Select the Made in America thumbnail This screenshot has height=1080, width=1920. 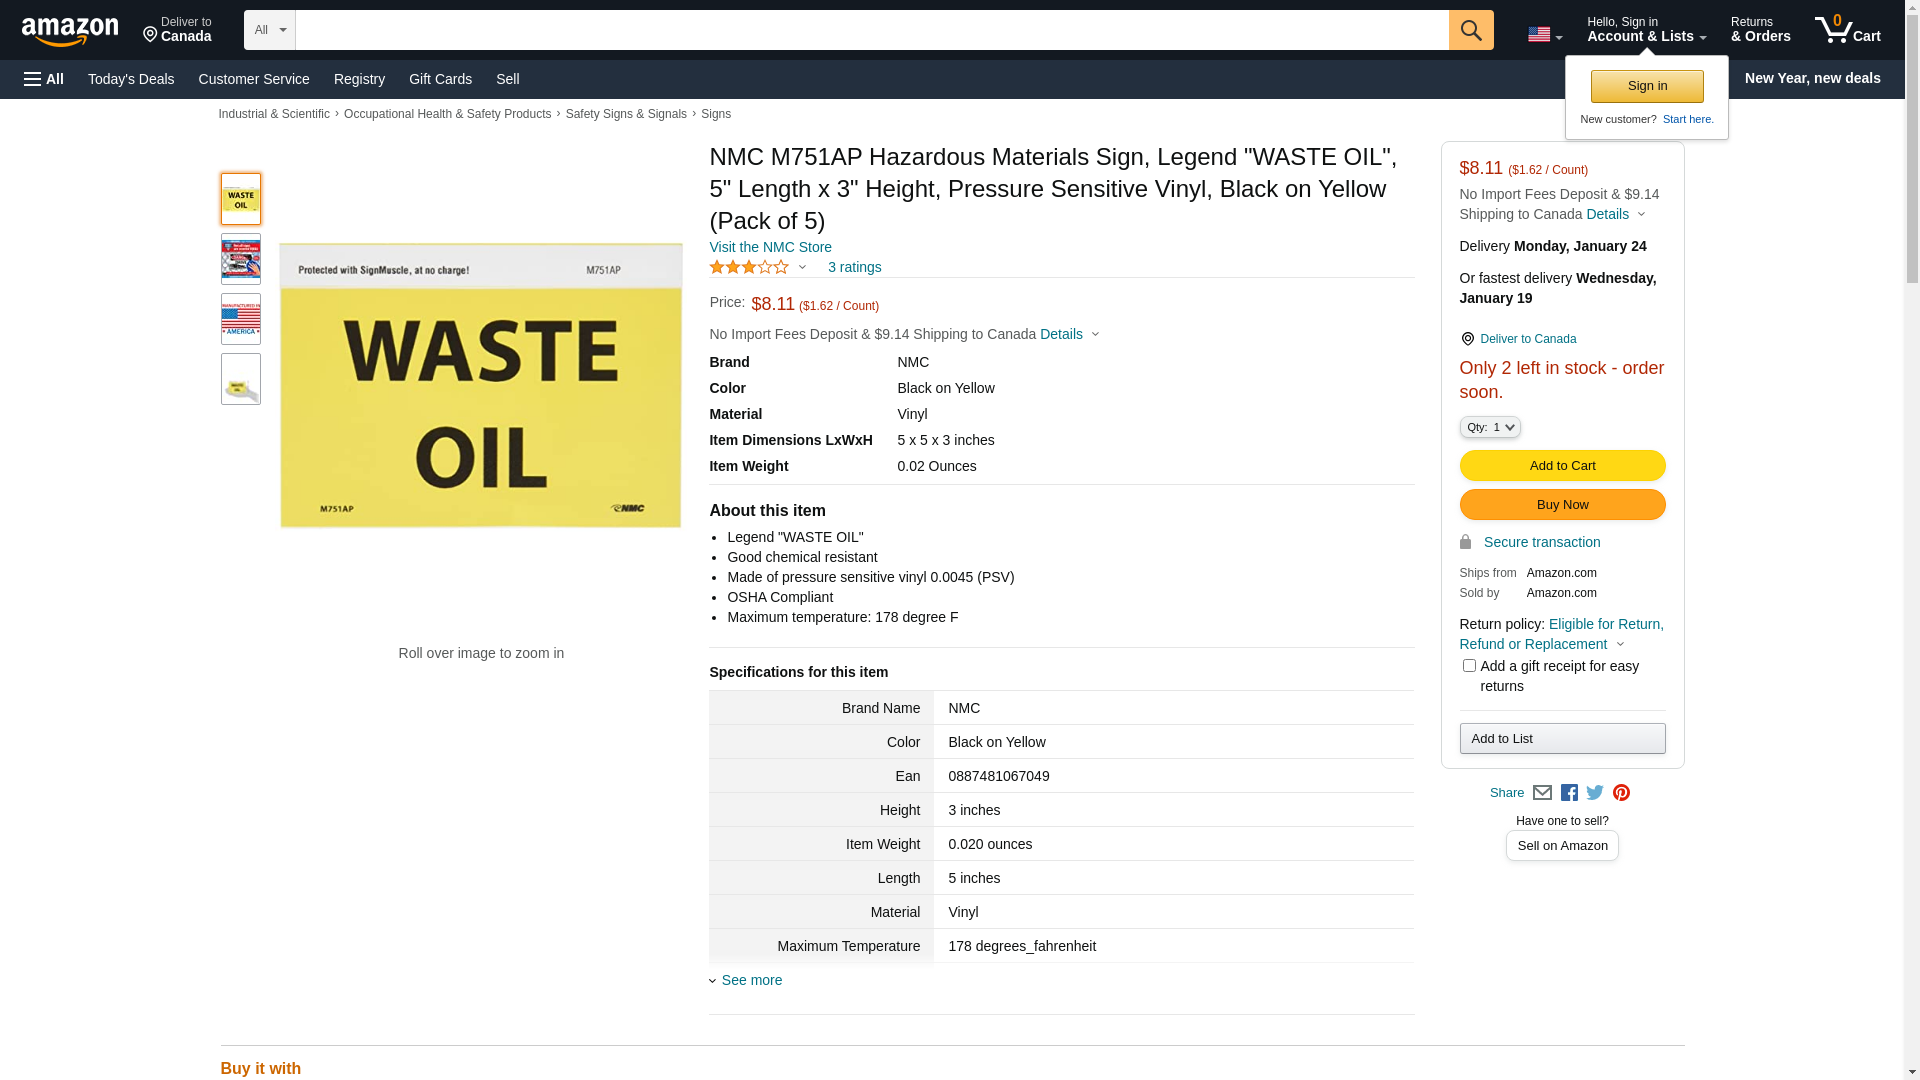[x=241, y=319]
